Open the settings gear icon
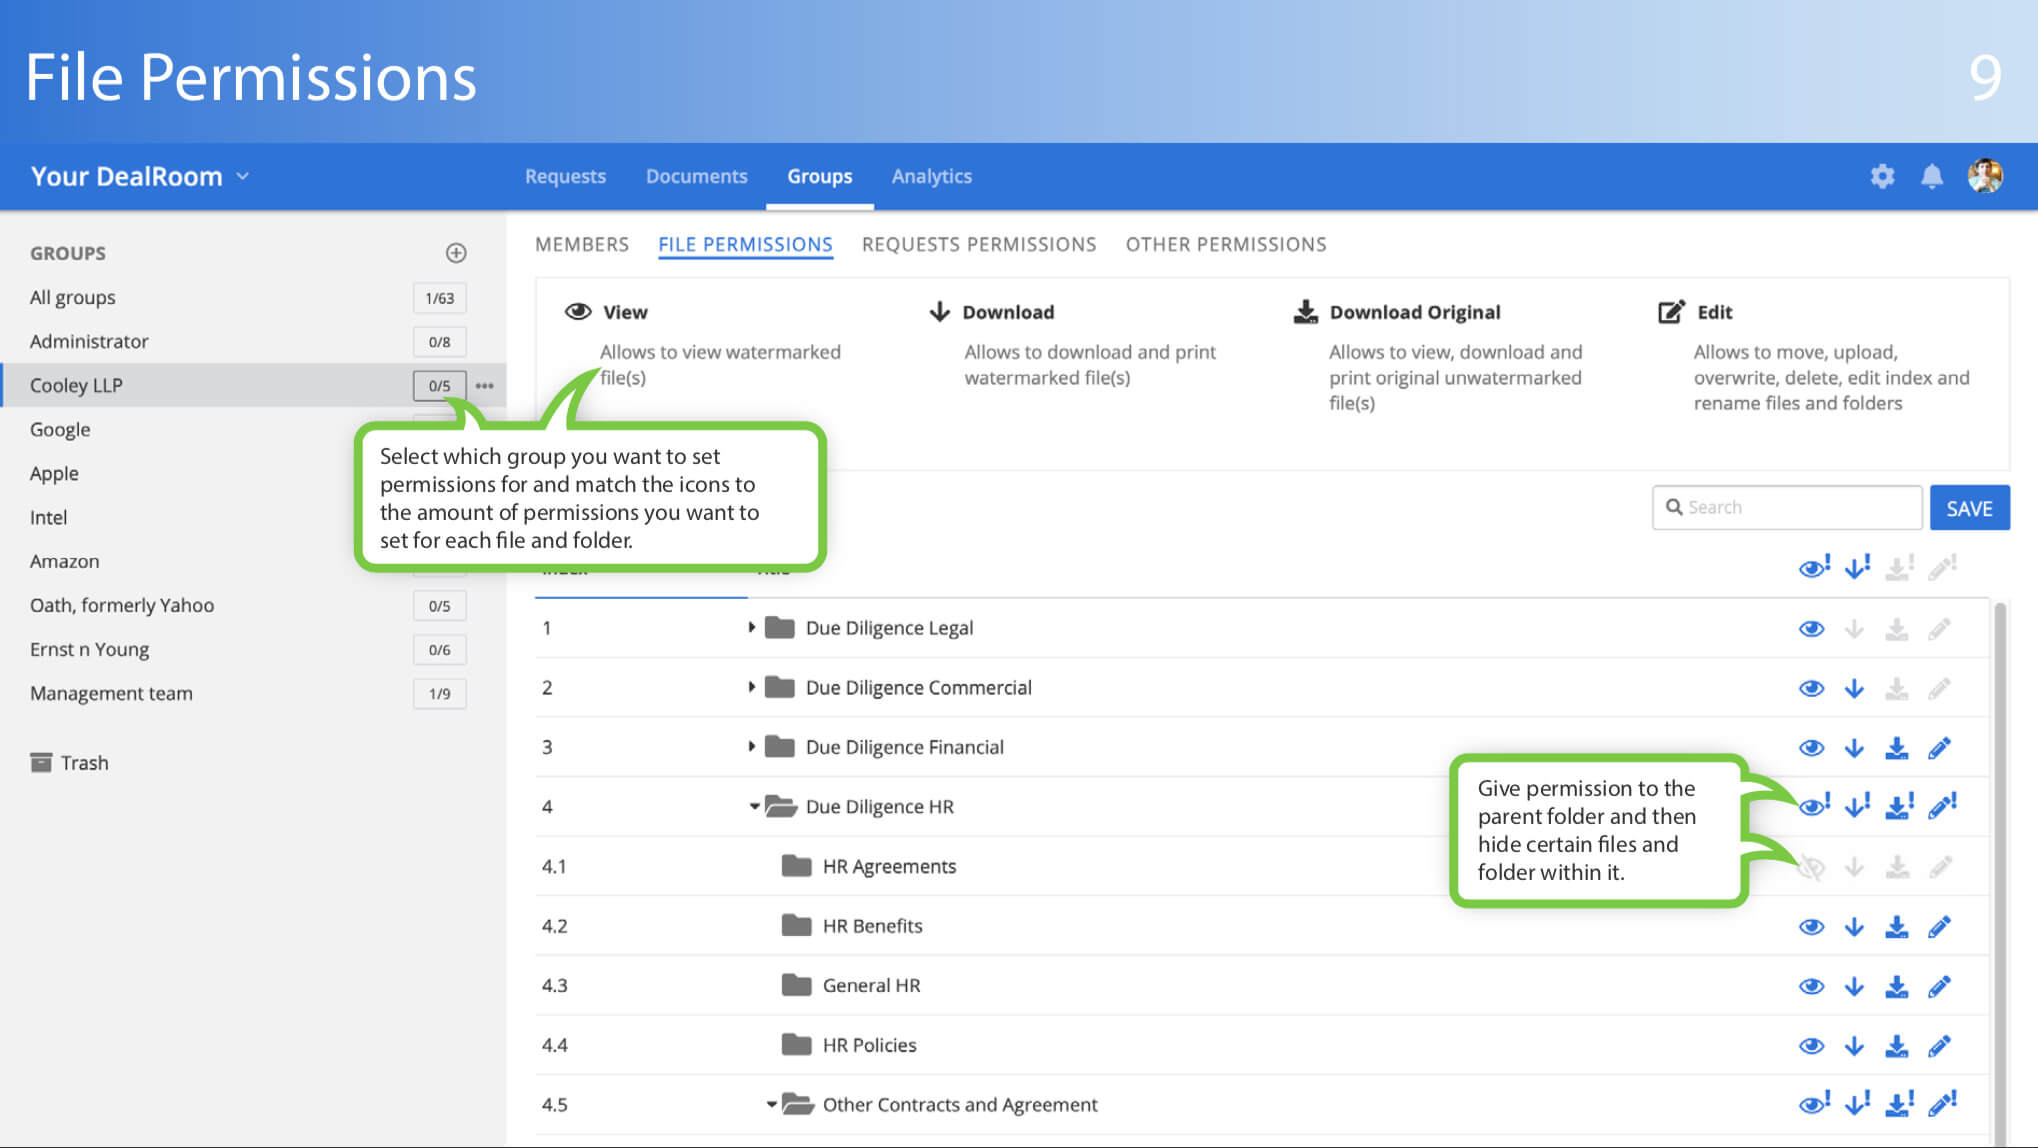 point(1882,176)
